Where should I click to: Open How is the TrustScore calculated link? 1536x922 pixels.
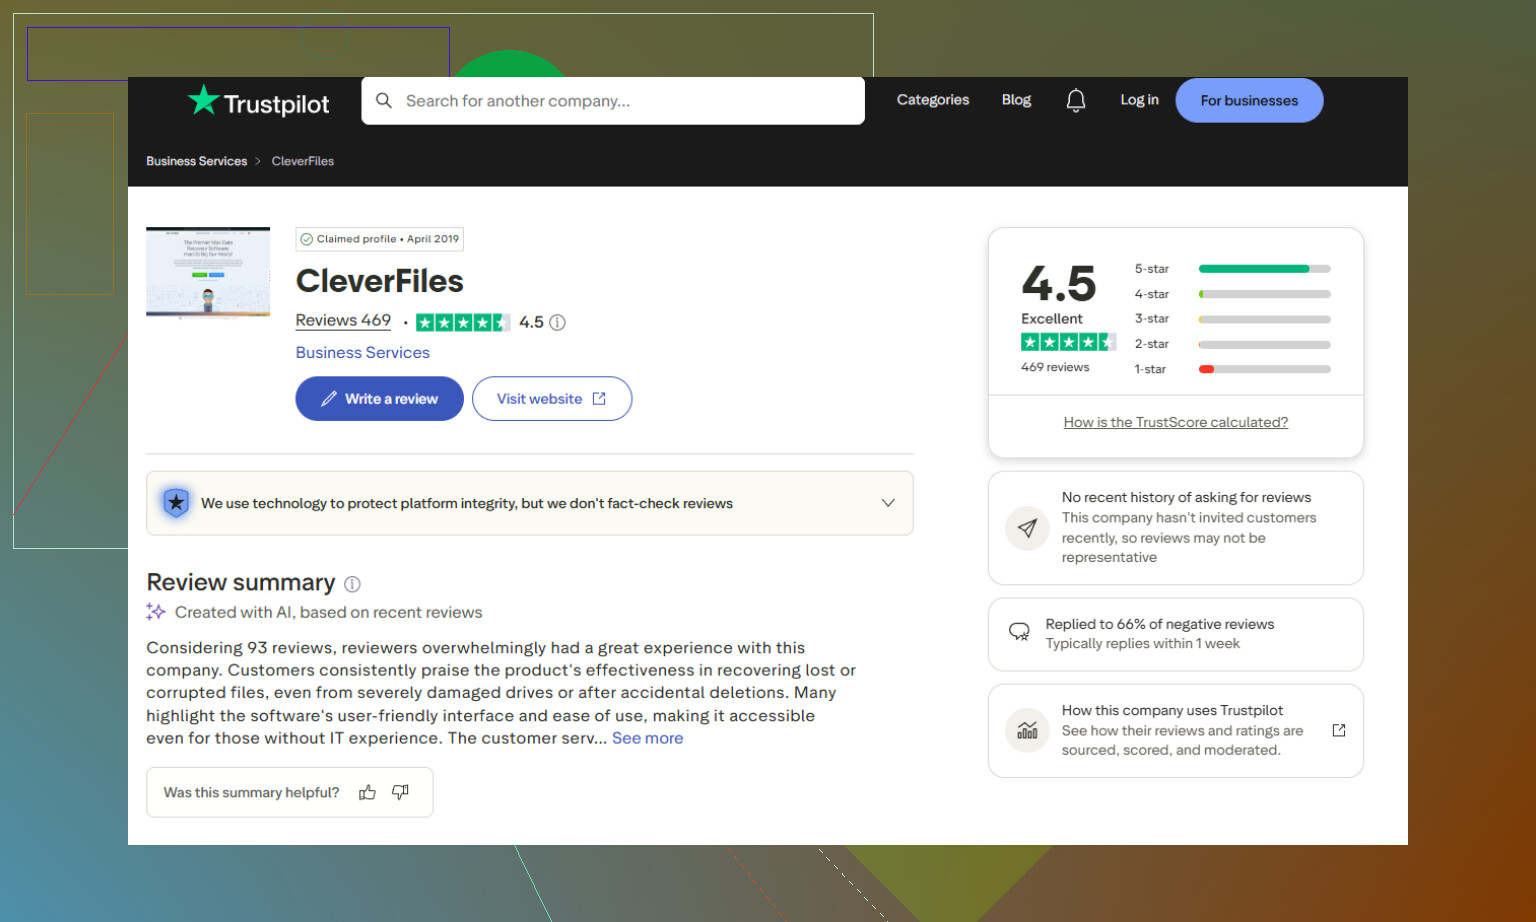(x=1176, y=422)
